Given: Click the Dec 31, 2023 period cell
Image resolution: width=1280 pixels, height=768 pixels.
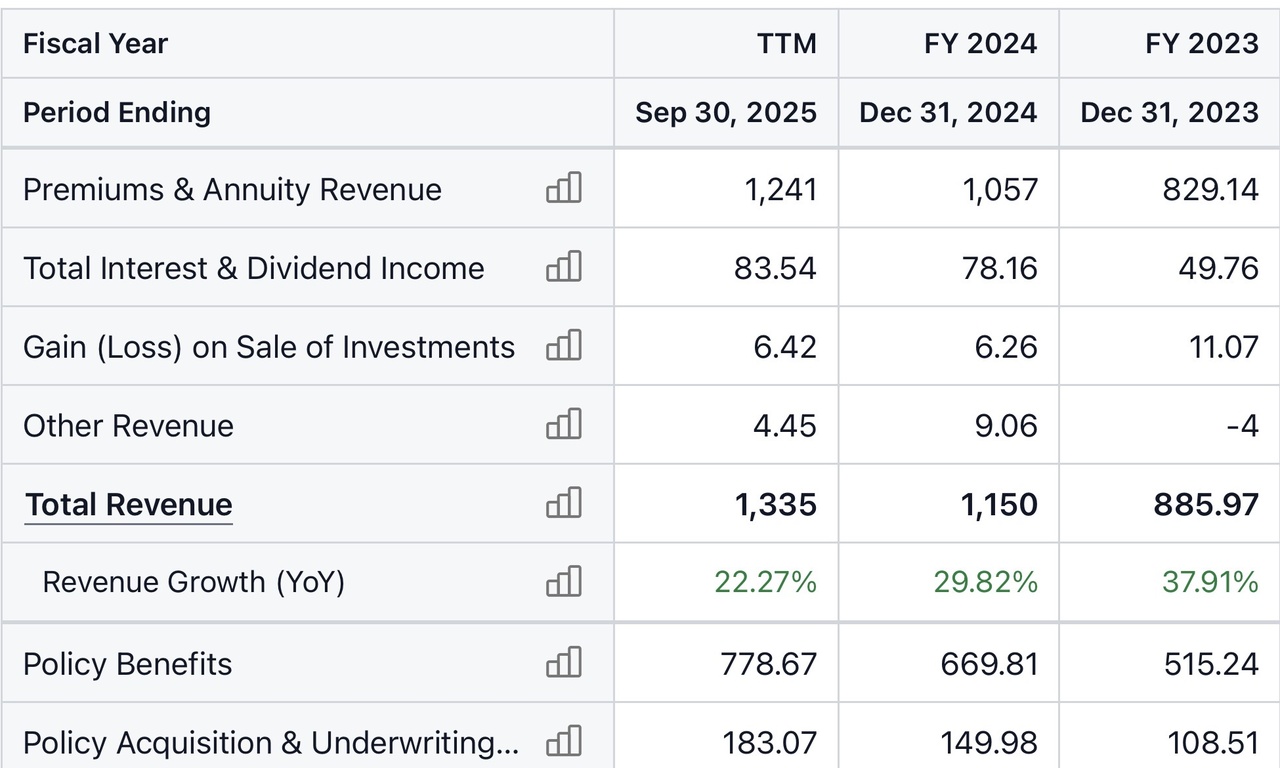Looking at the screenshot, I should 1169,112.
